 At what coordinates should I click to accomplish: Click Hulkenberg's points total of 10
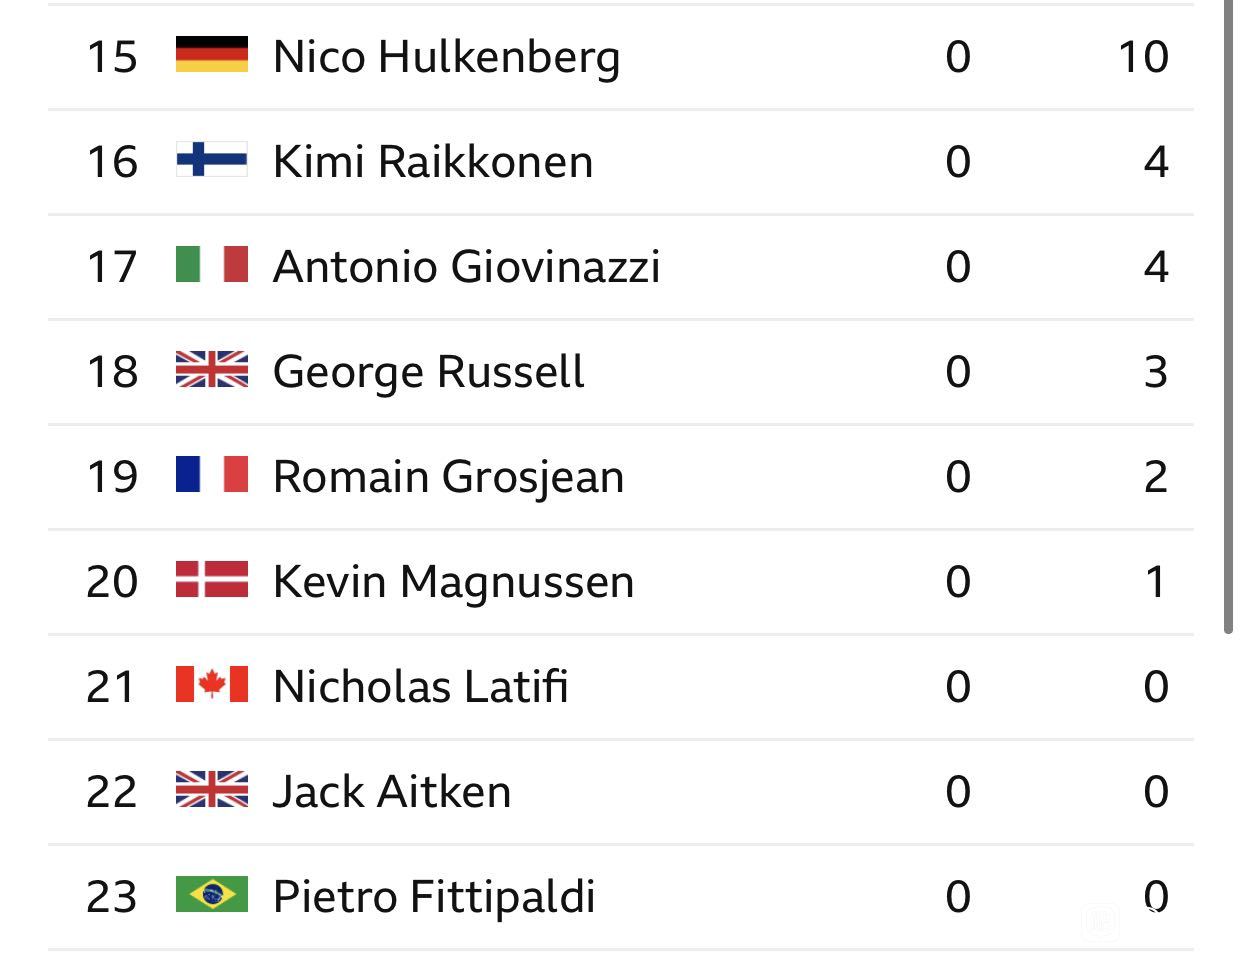pyautogui.click(x=1143, y=56)
